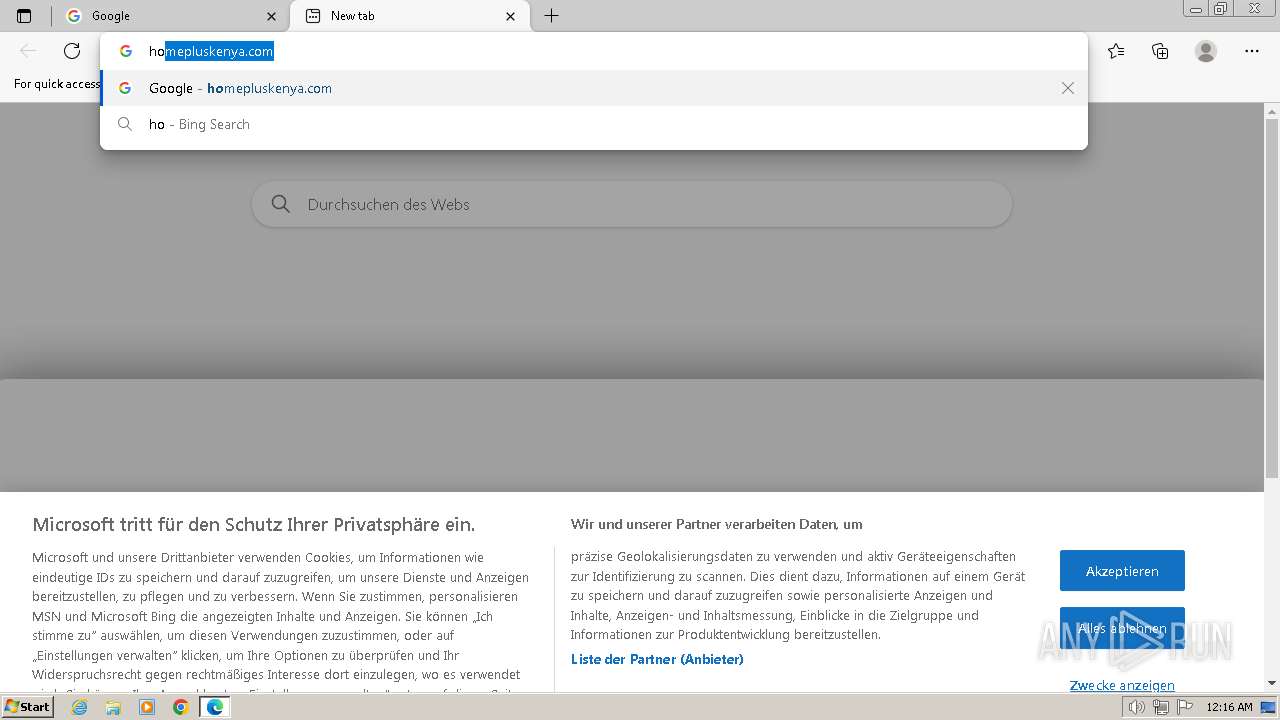1280x720 pixels.
Task: Close the Google tab
Action: tap(272, 16)
